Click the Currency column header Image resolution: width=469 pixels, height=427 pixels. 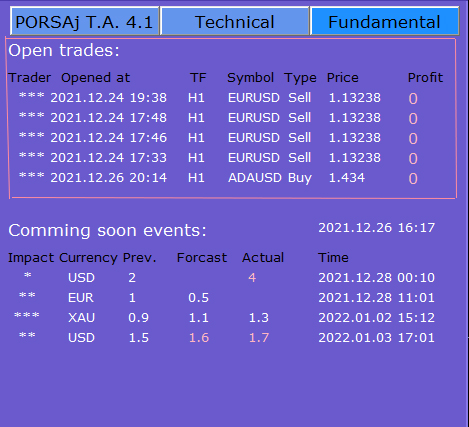88,258
